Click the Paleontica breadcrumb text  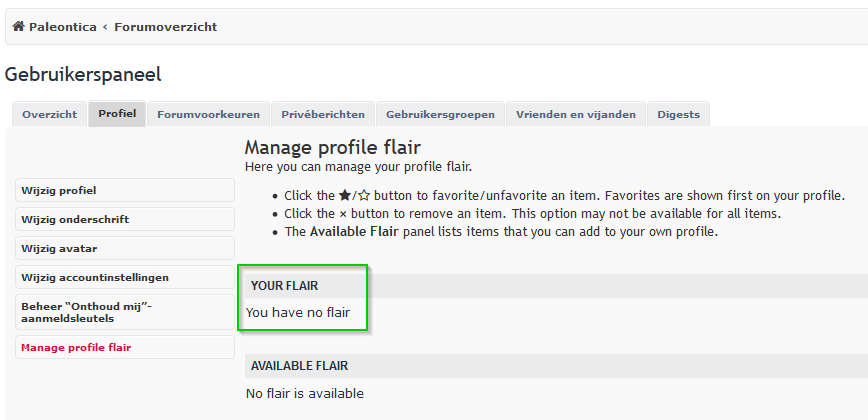coord(62,27)
